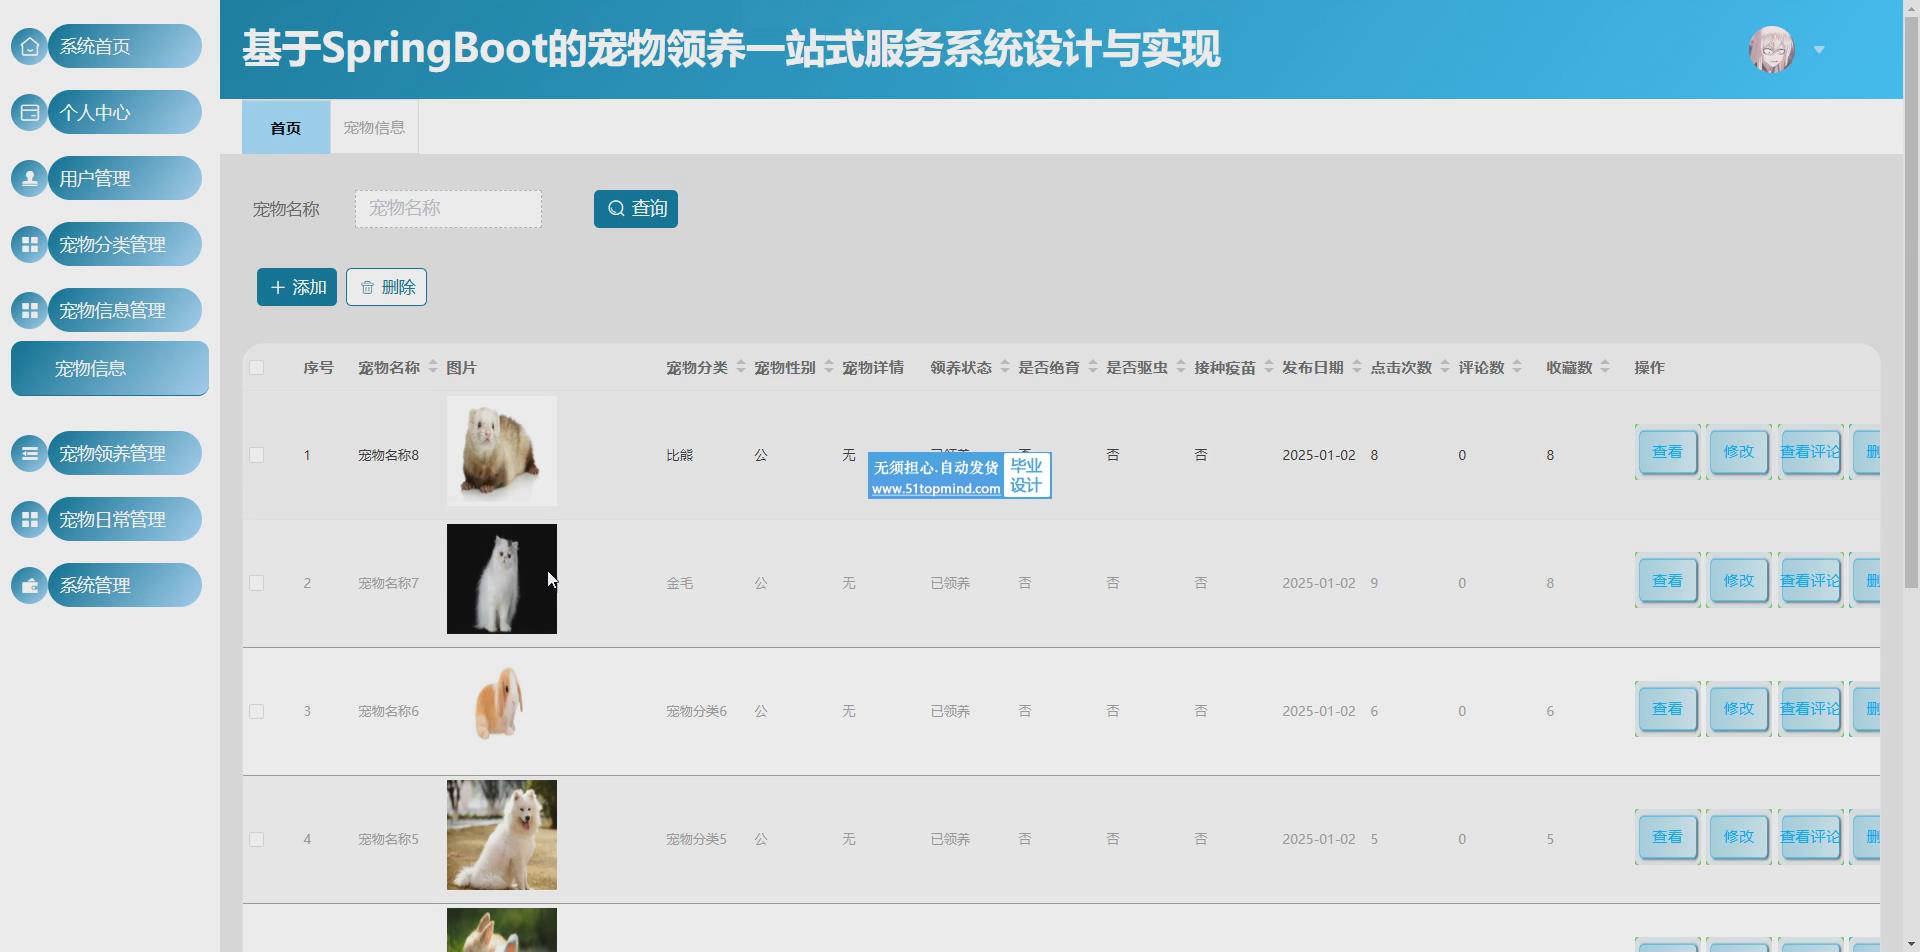Click the user avatar in header

pos(1771,49)
